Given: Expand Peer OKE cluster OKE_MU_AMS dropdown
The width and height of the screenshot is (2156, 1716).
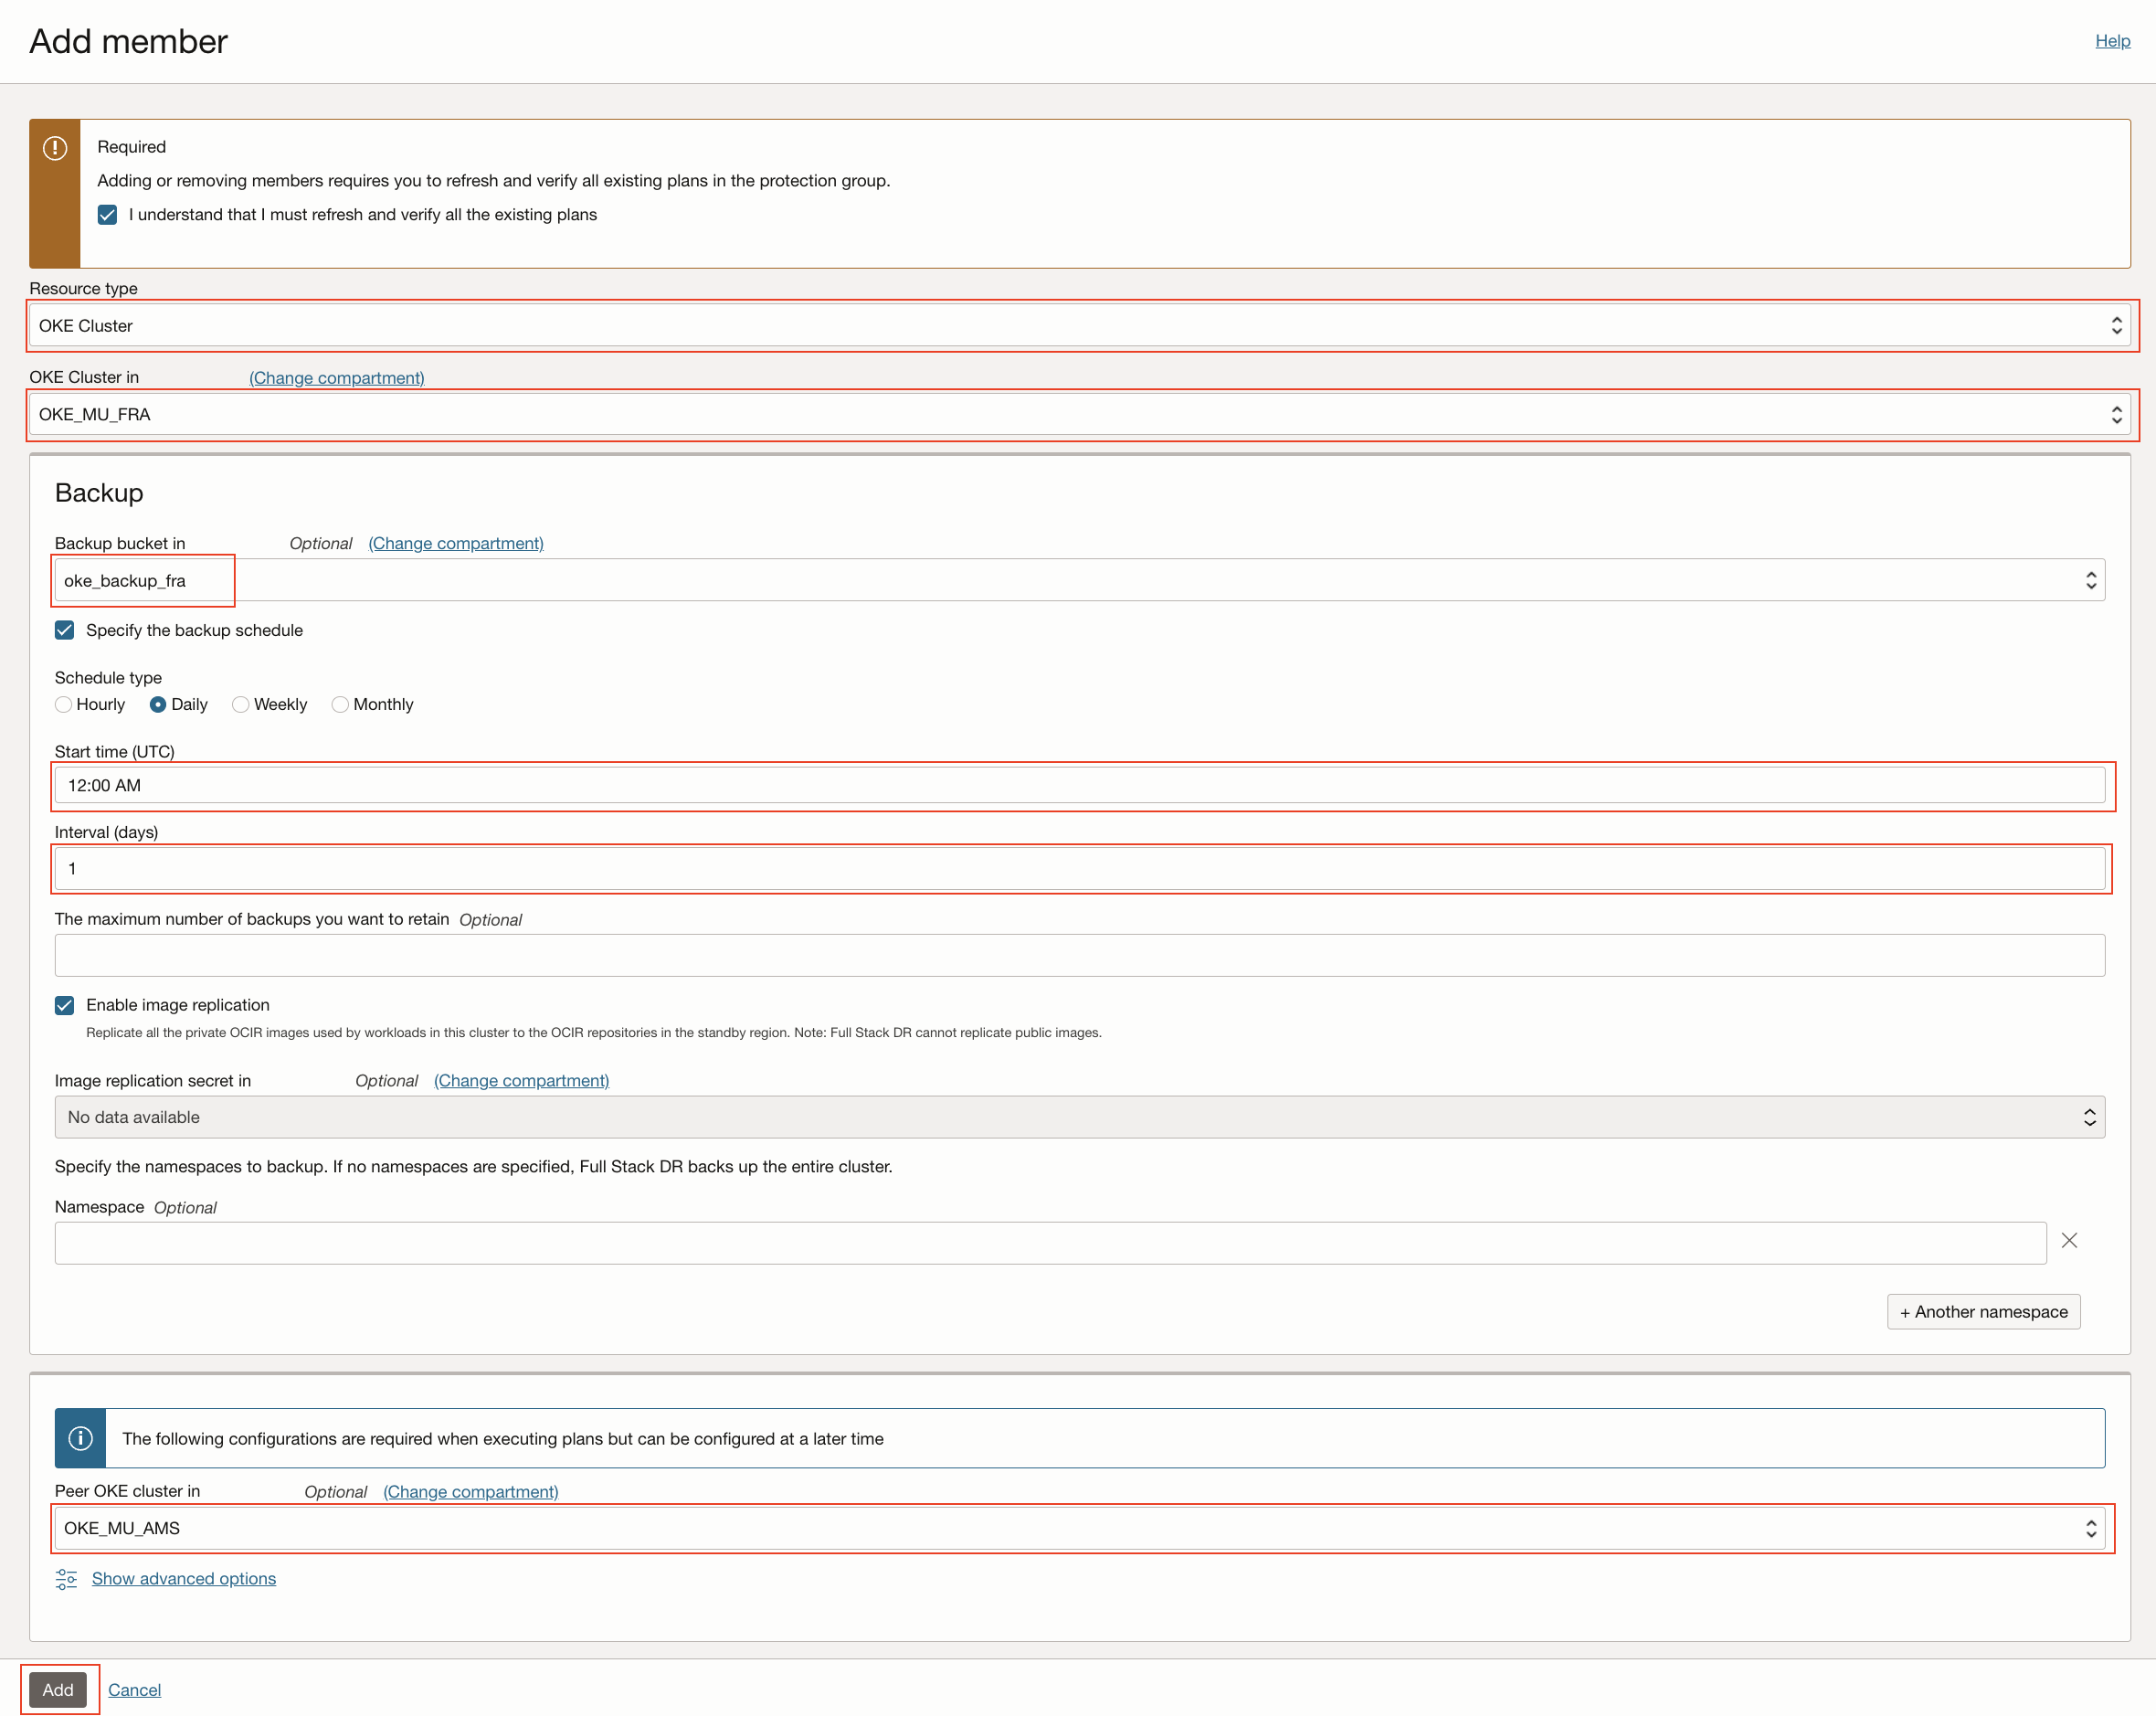Looking at the screenshot, I should click(x=1078, y=1528).
